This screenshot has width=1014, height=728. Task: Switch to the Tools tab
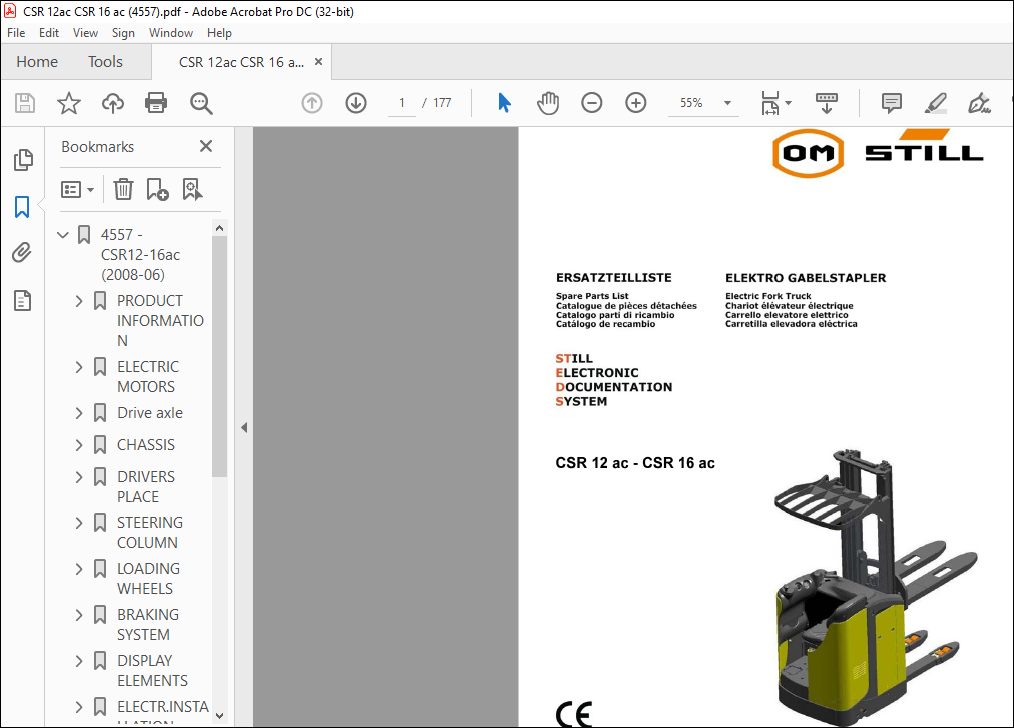[x=105, y=62]
